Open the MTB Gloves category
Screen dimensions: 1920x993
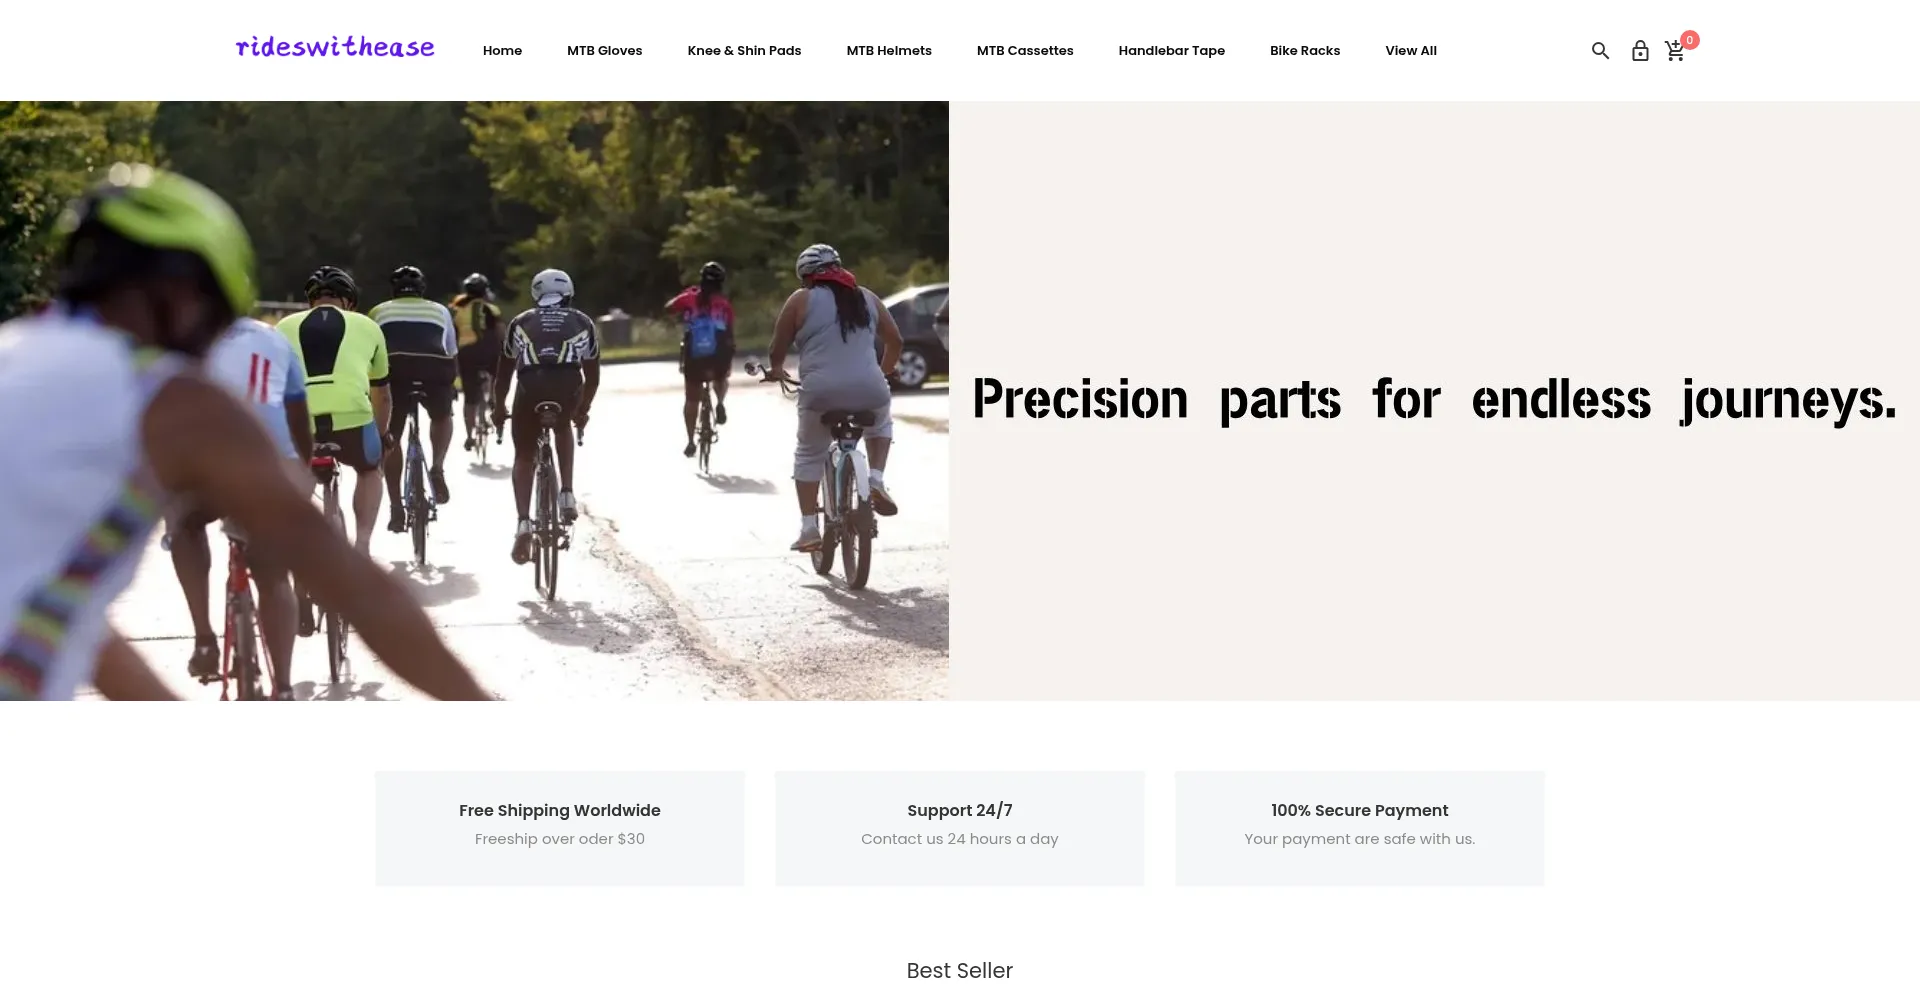[x=604, y=51]
